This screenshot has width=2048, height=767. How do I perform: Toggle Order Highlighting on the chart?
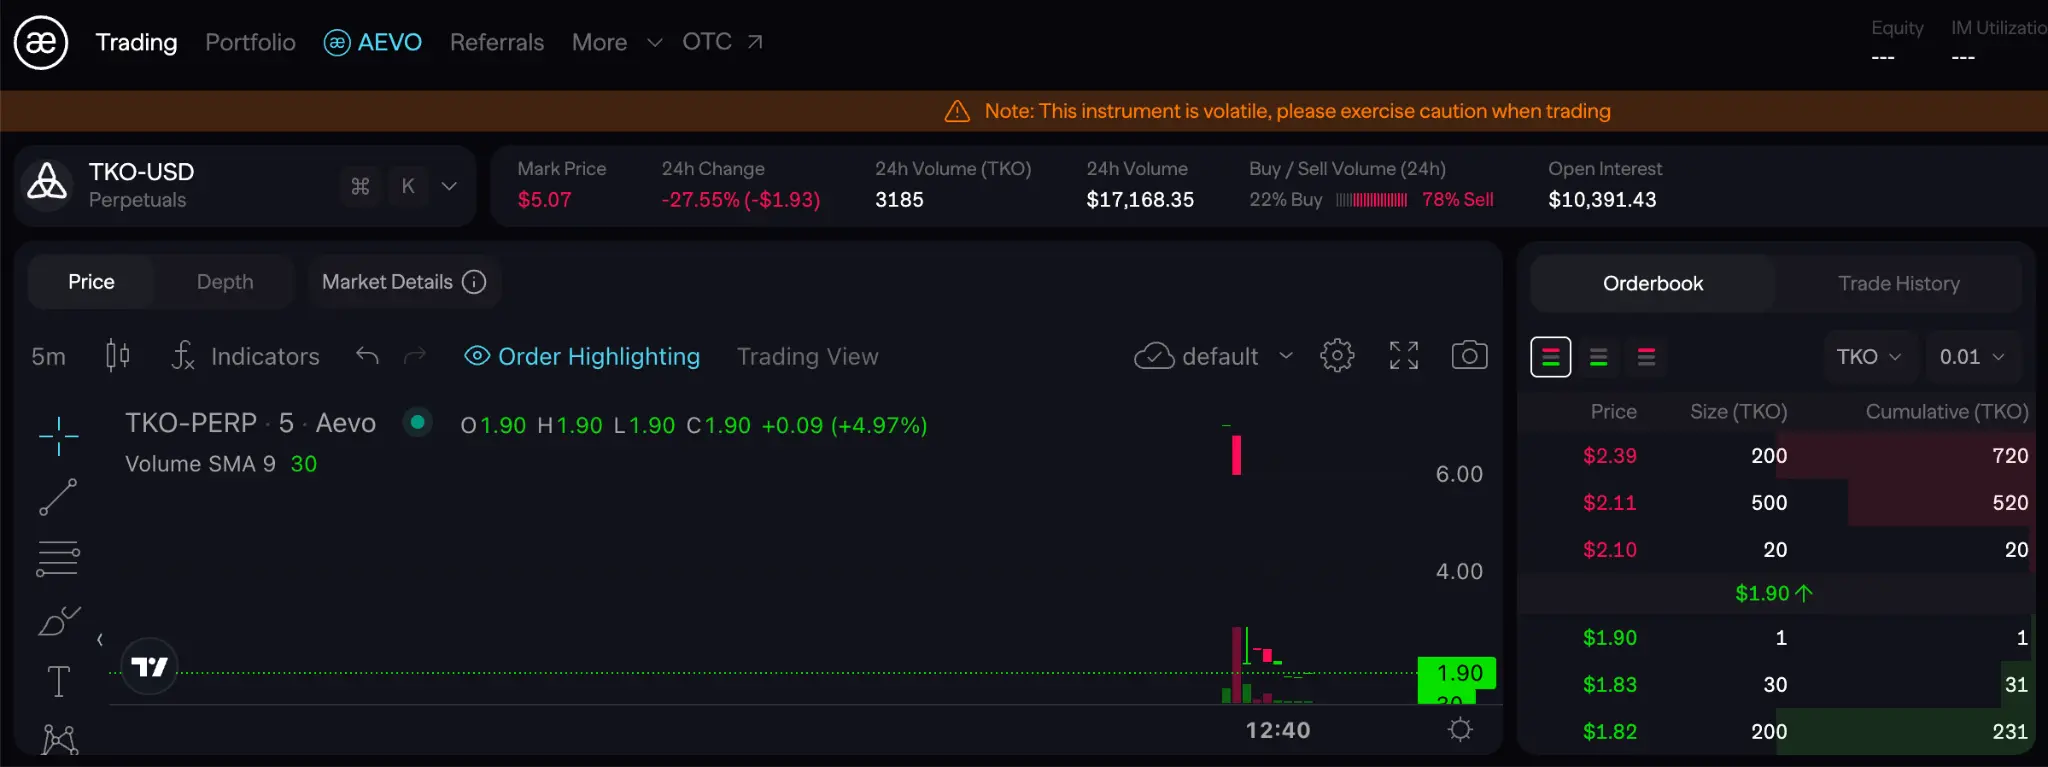click(582, 356)
